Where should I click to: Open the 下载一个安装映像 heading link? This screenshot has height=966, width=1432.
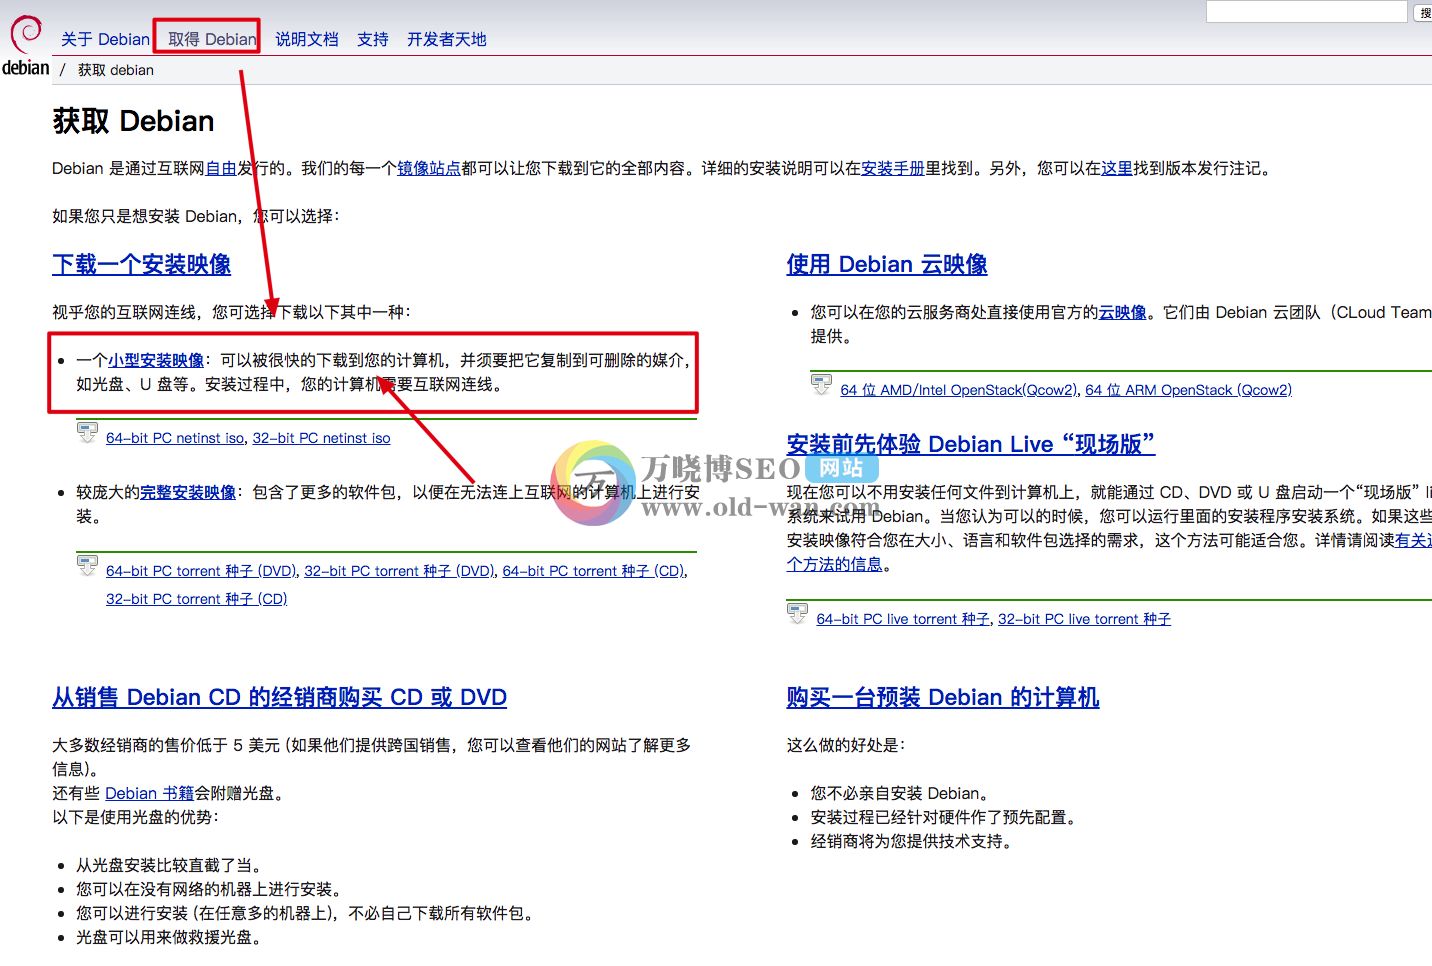[141, 264]
